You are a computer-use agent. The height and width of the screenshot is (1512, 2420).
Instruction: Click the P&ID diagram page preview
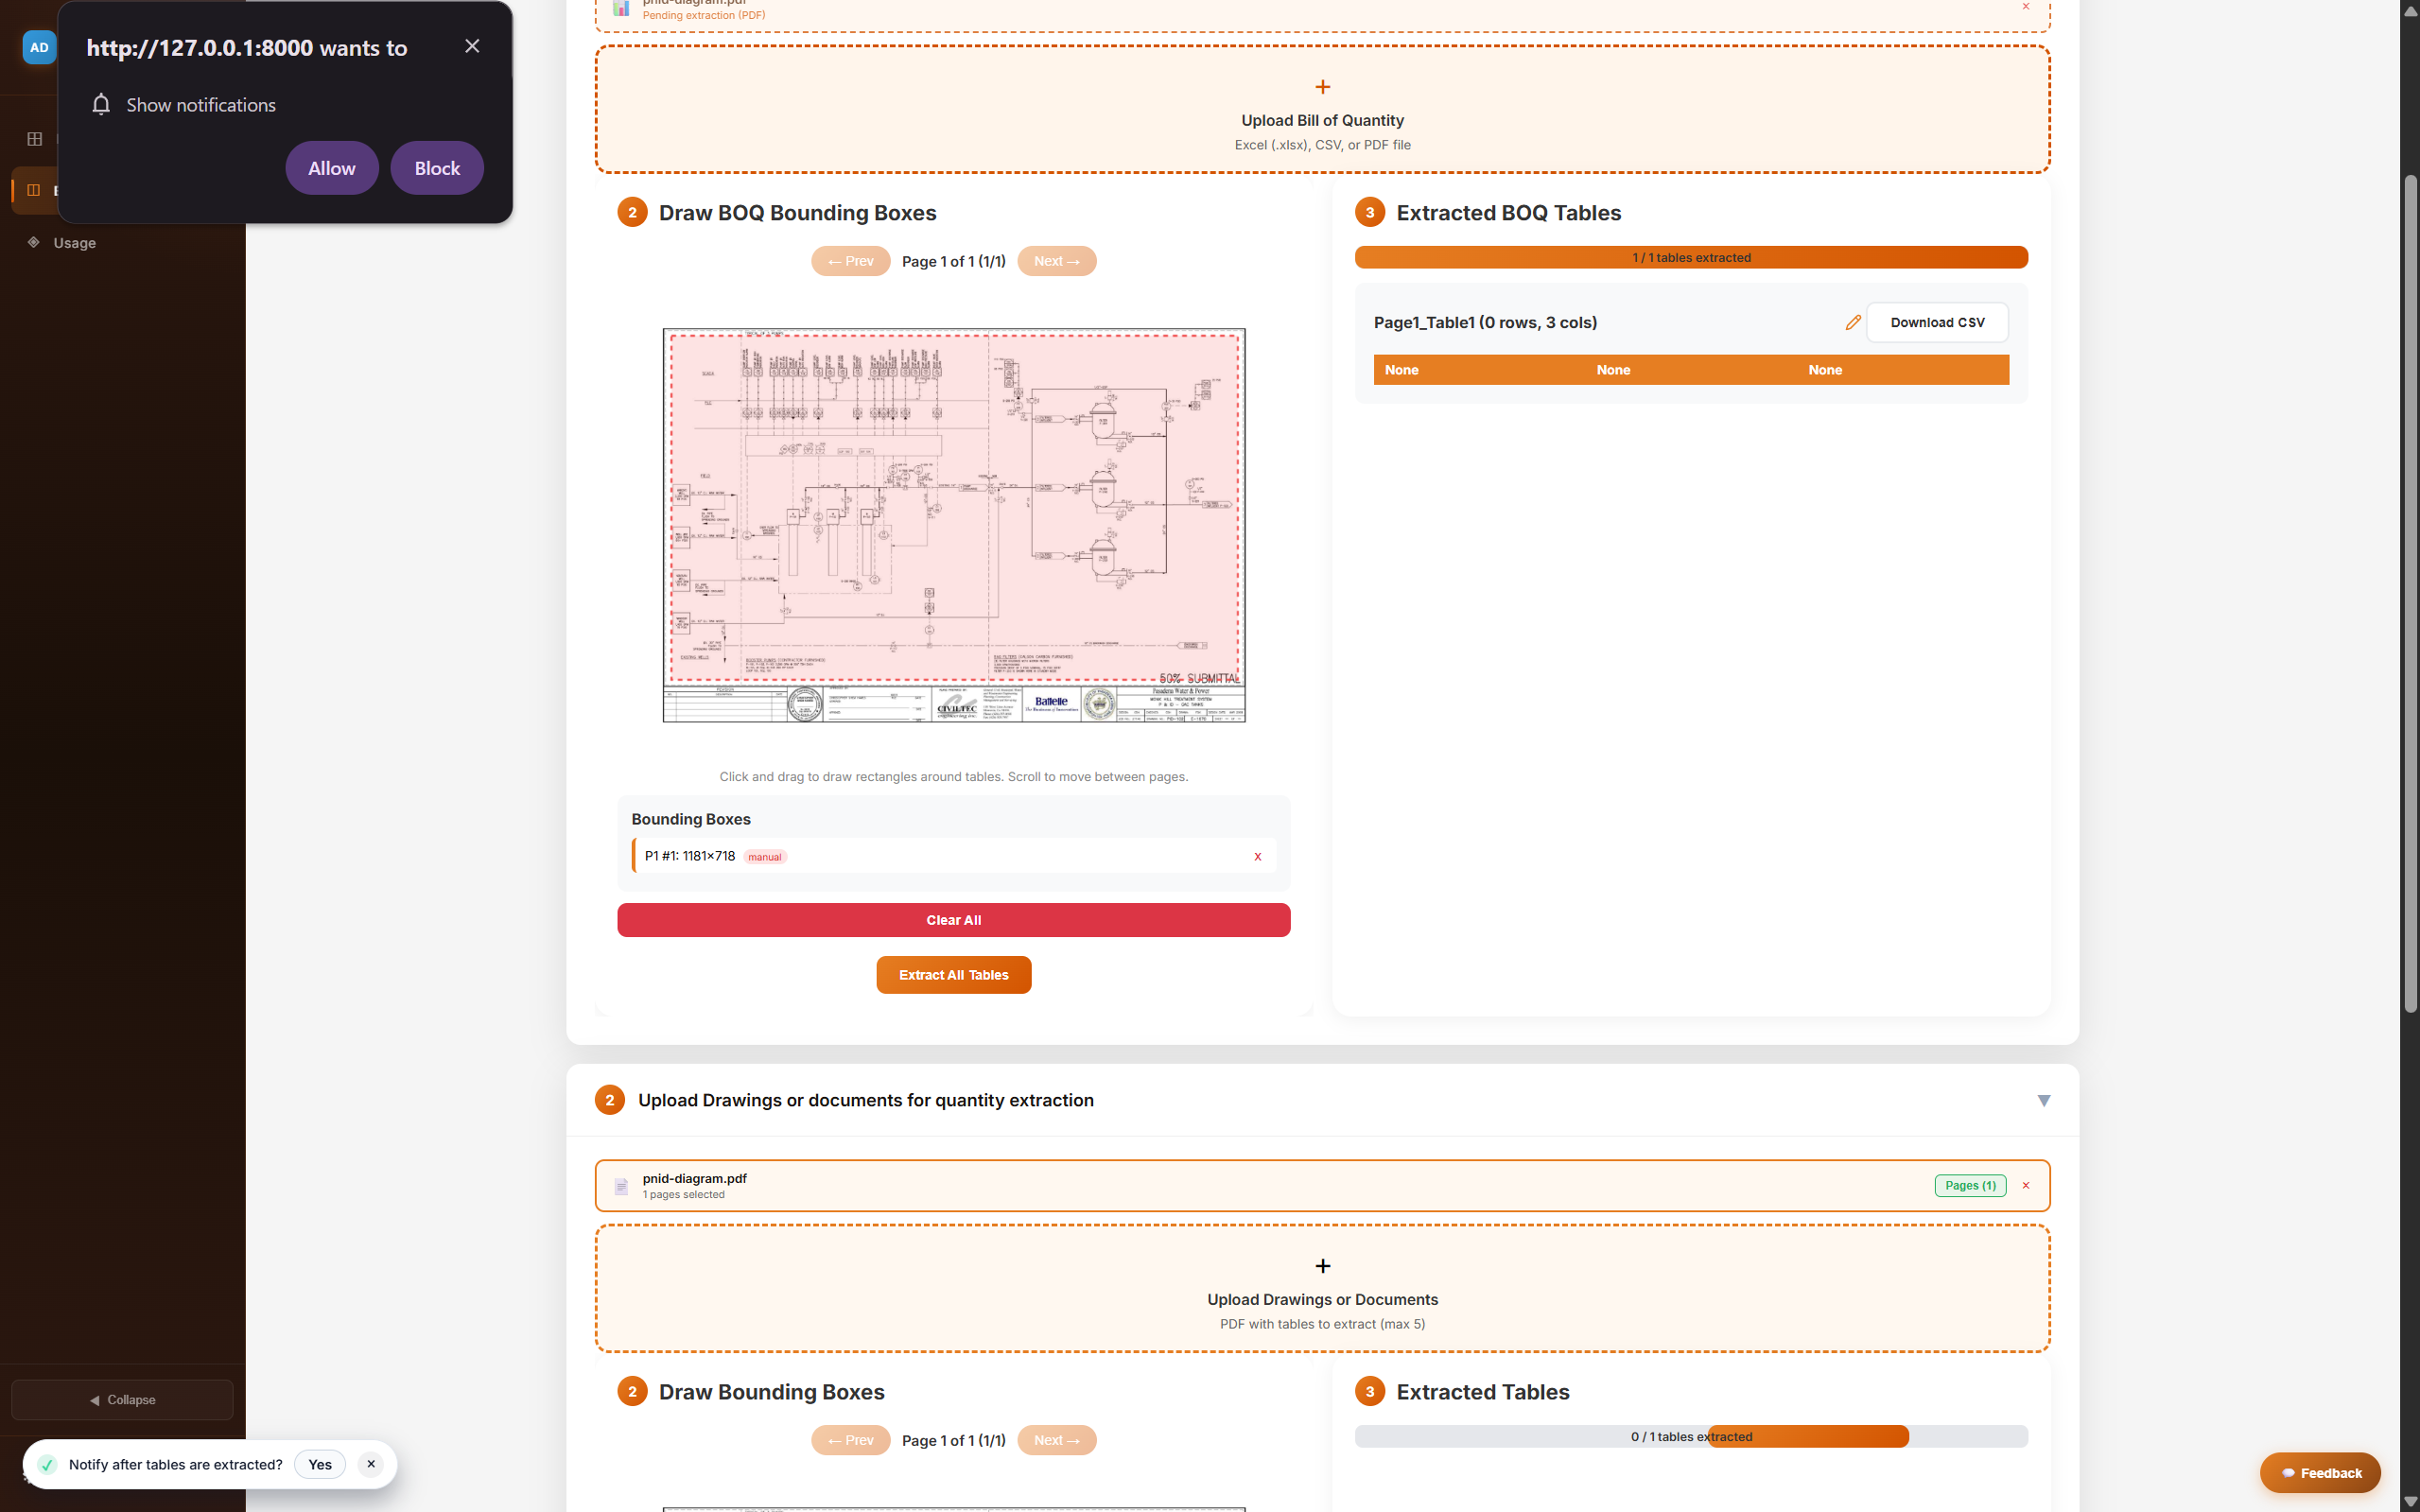(953, 524)
